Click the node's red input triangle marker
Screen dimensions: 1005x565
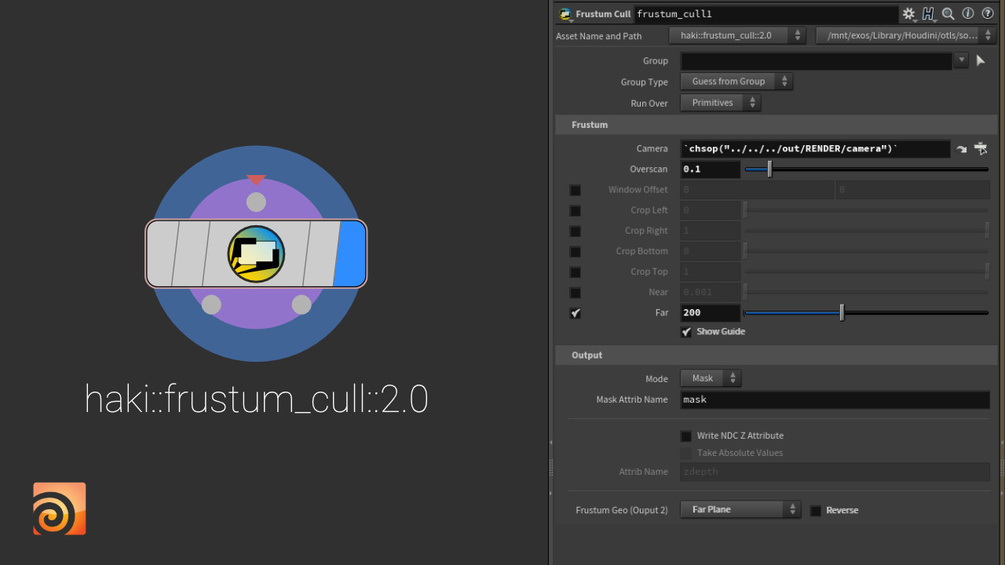point(256,179)
